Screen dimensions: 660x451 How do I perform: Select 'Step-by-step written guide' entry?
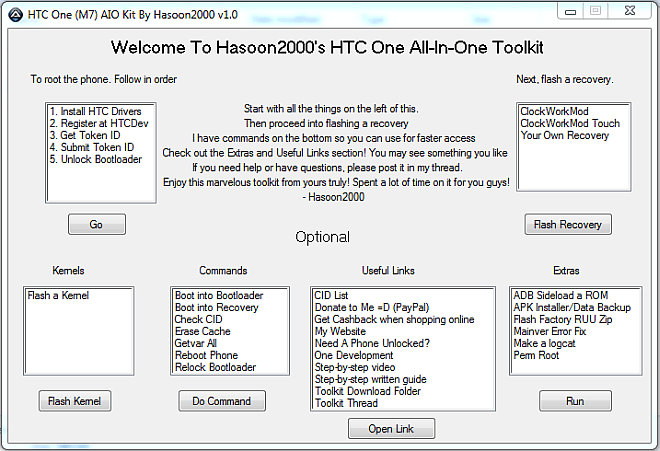[x=370, y=379]
